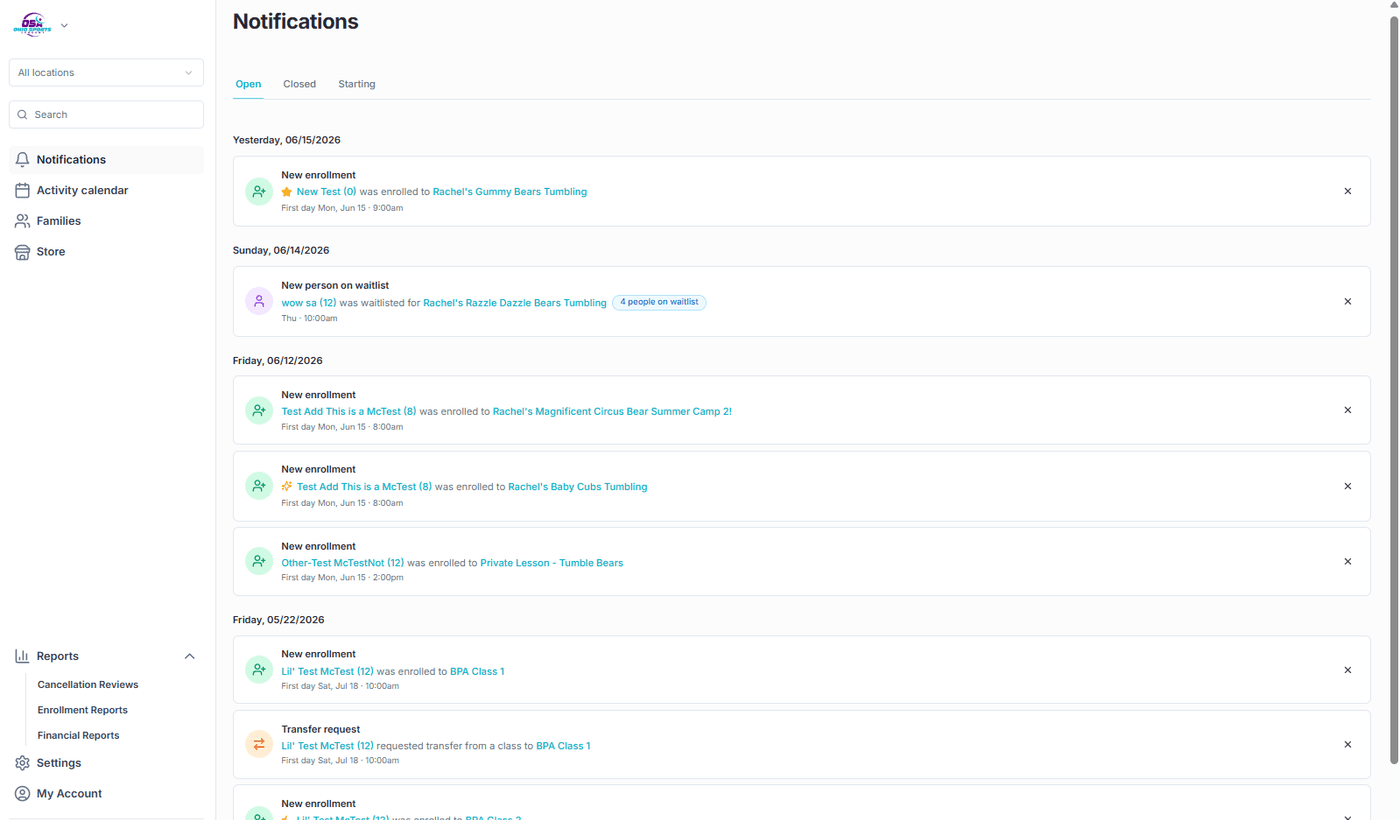
Task: Open New Test (0) student link
Action: (x=326, y=192)
